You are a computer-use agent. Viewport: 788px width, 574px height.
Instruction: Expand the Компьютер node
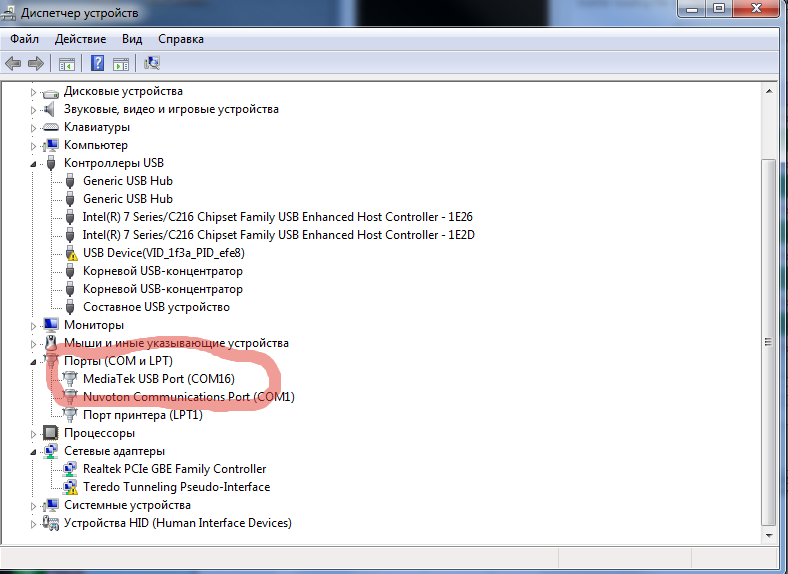(33, 146)
